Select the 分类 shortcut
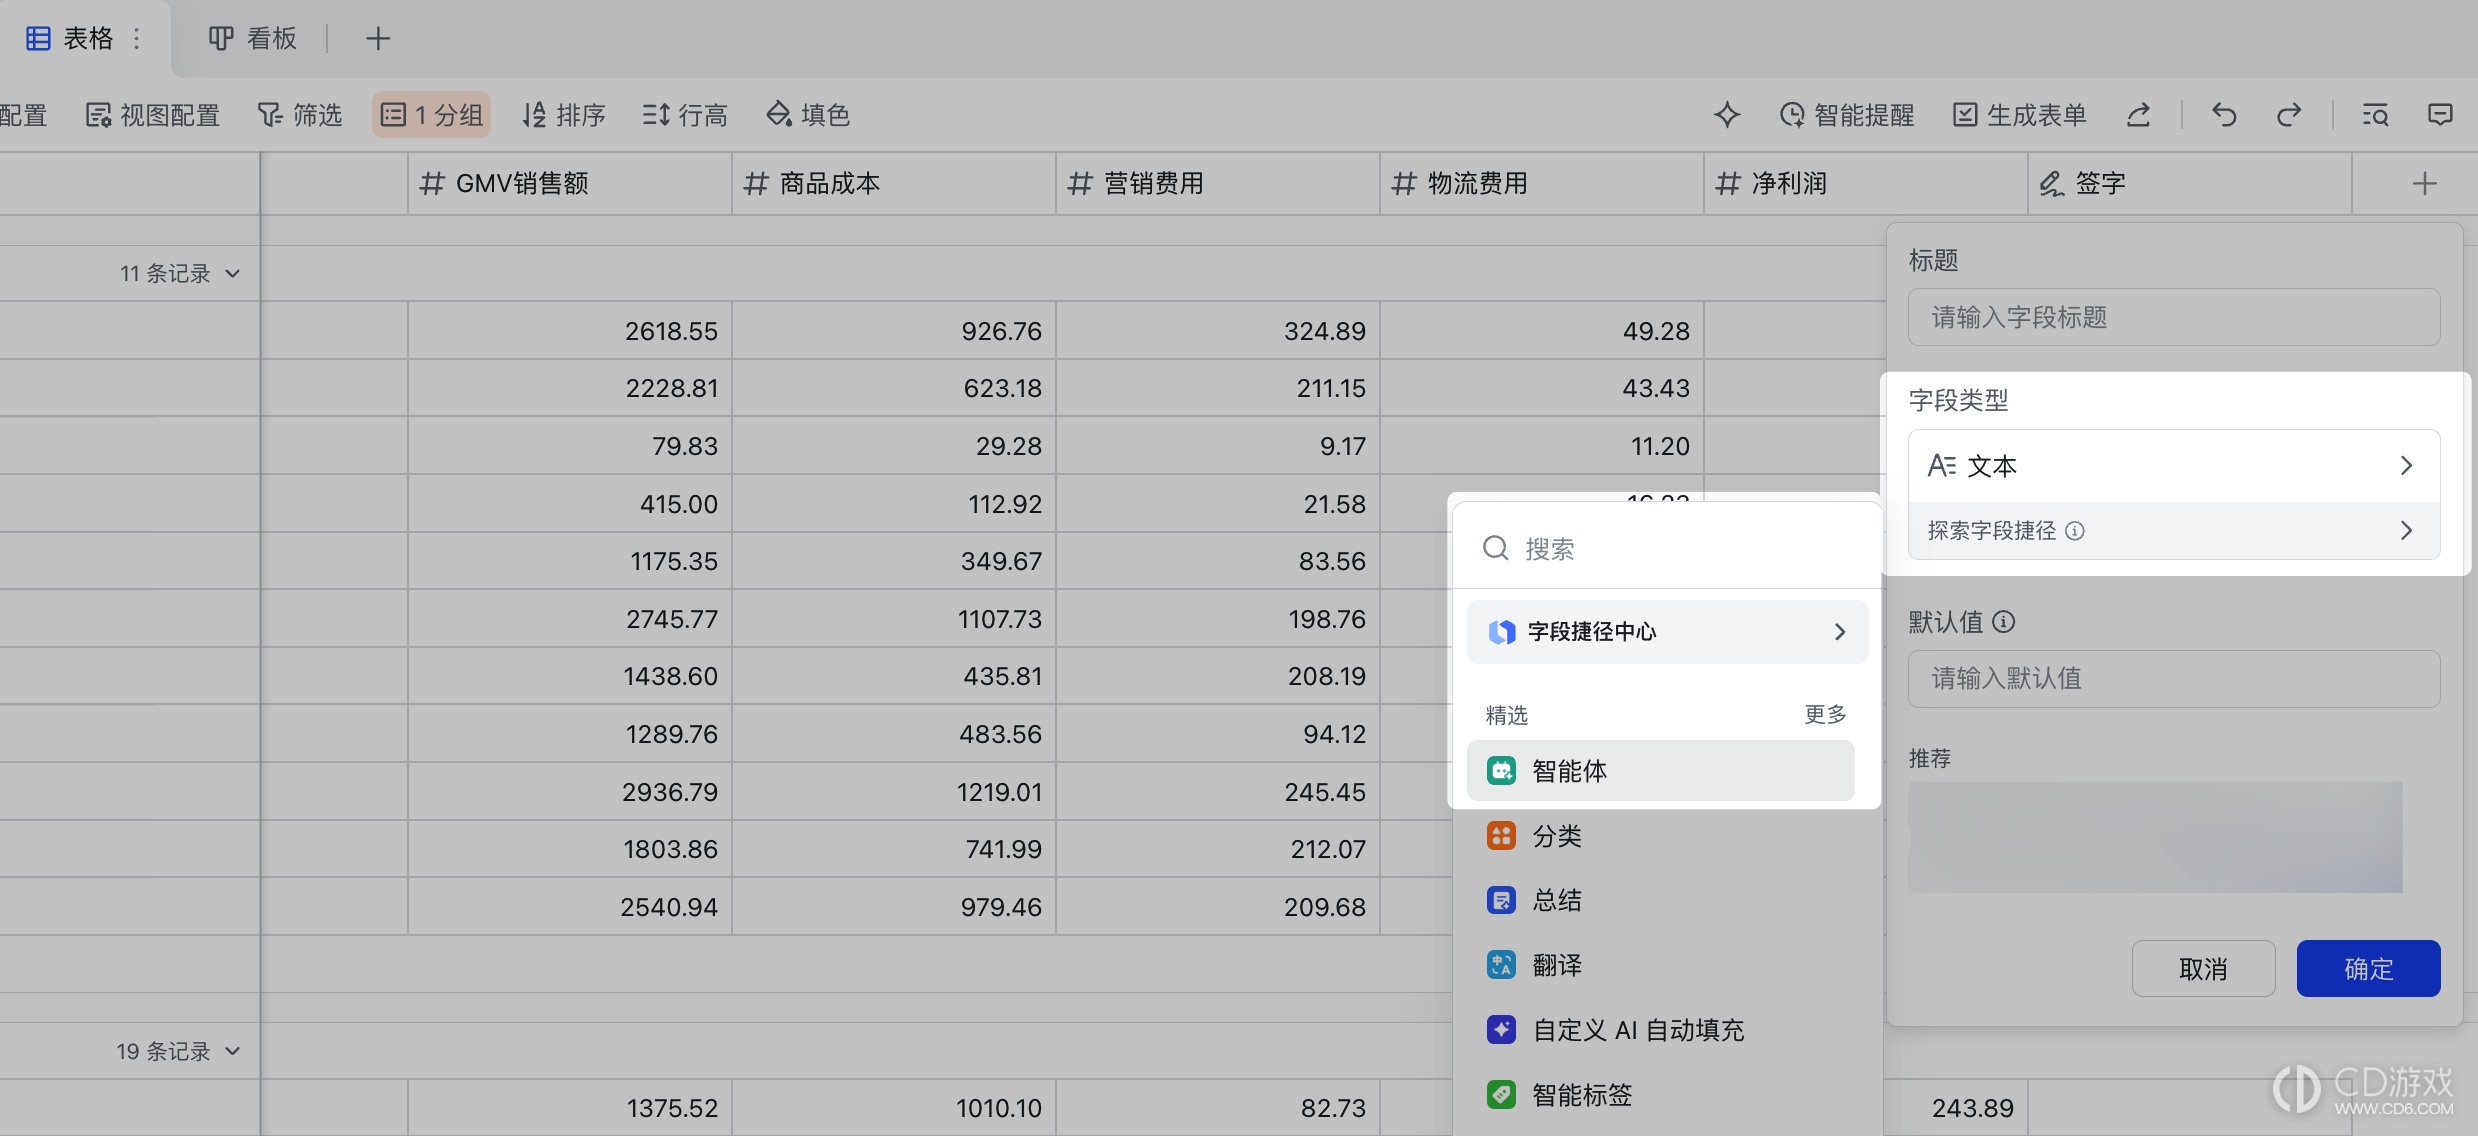Viewport: 2478px width, 1136px height. click(1660, 836)
